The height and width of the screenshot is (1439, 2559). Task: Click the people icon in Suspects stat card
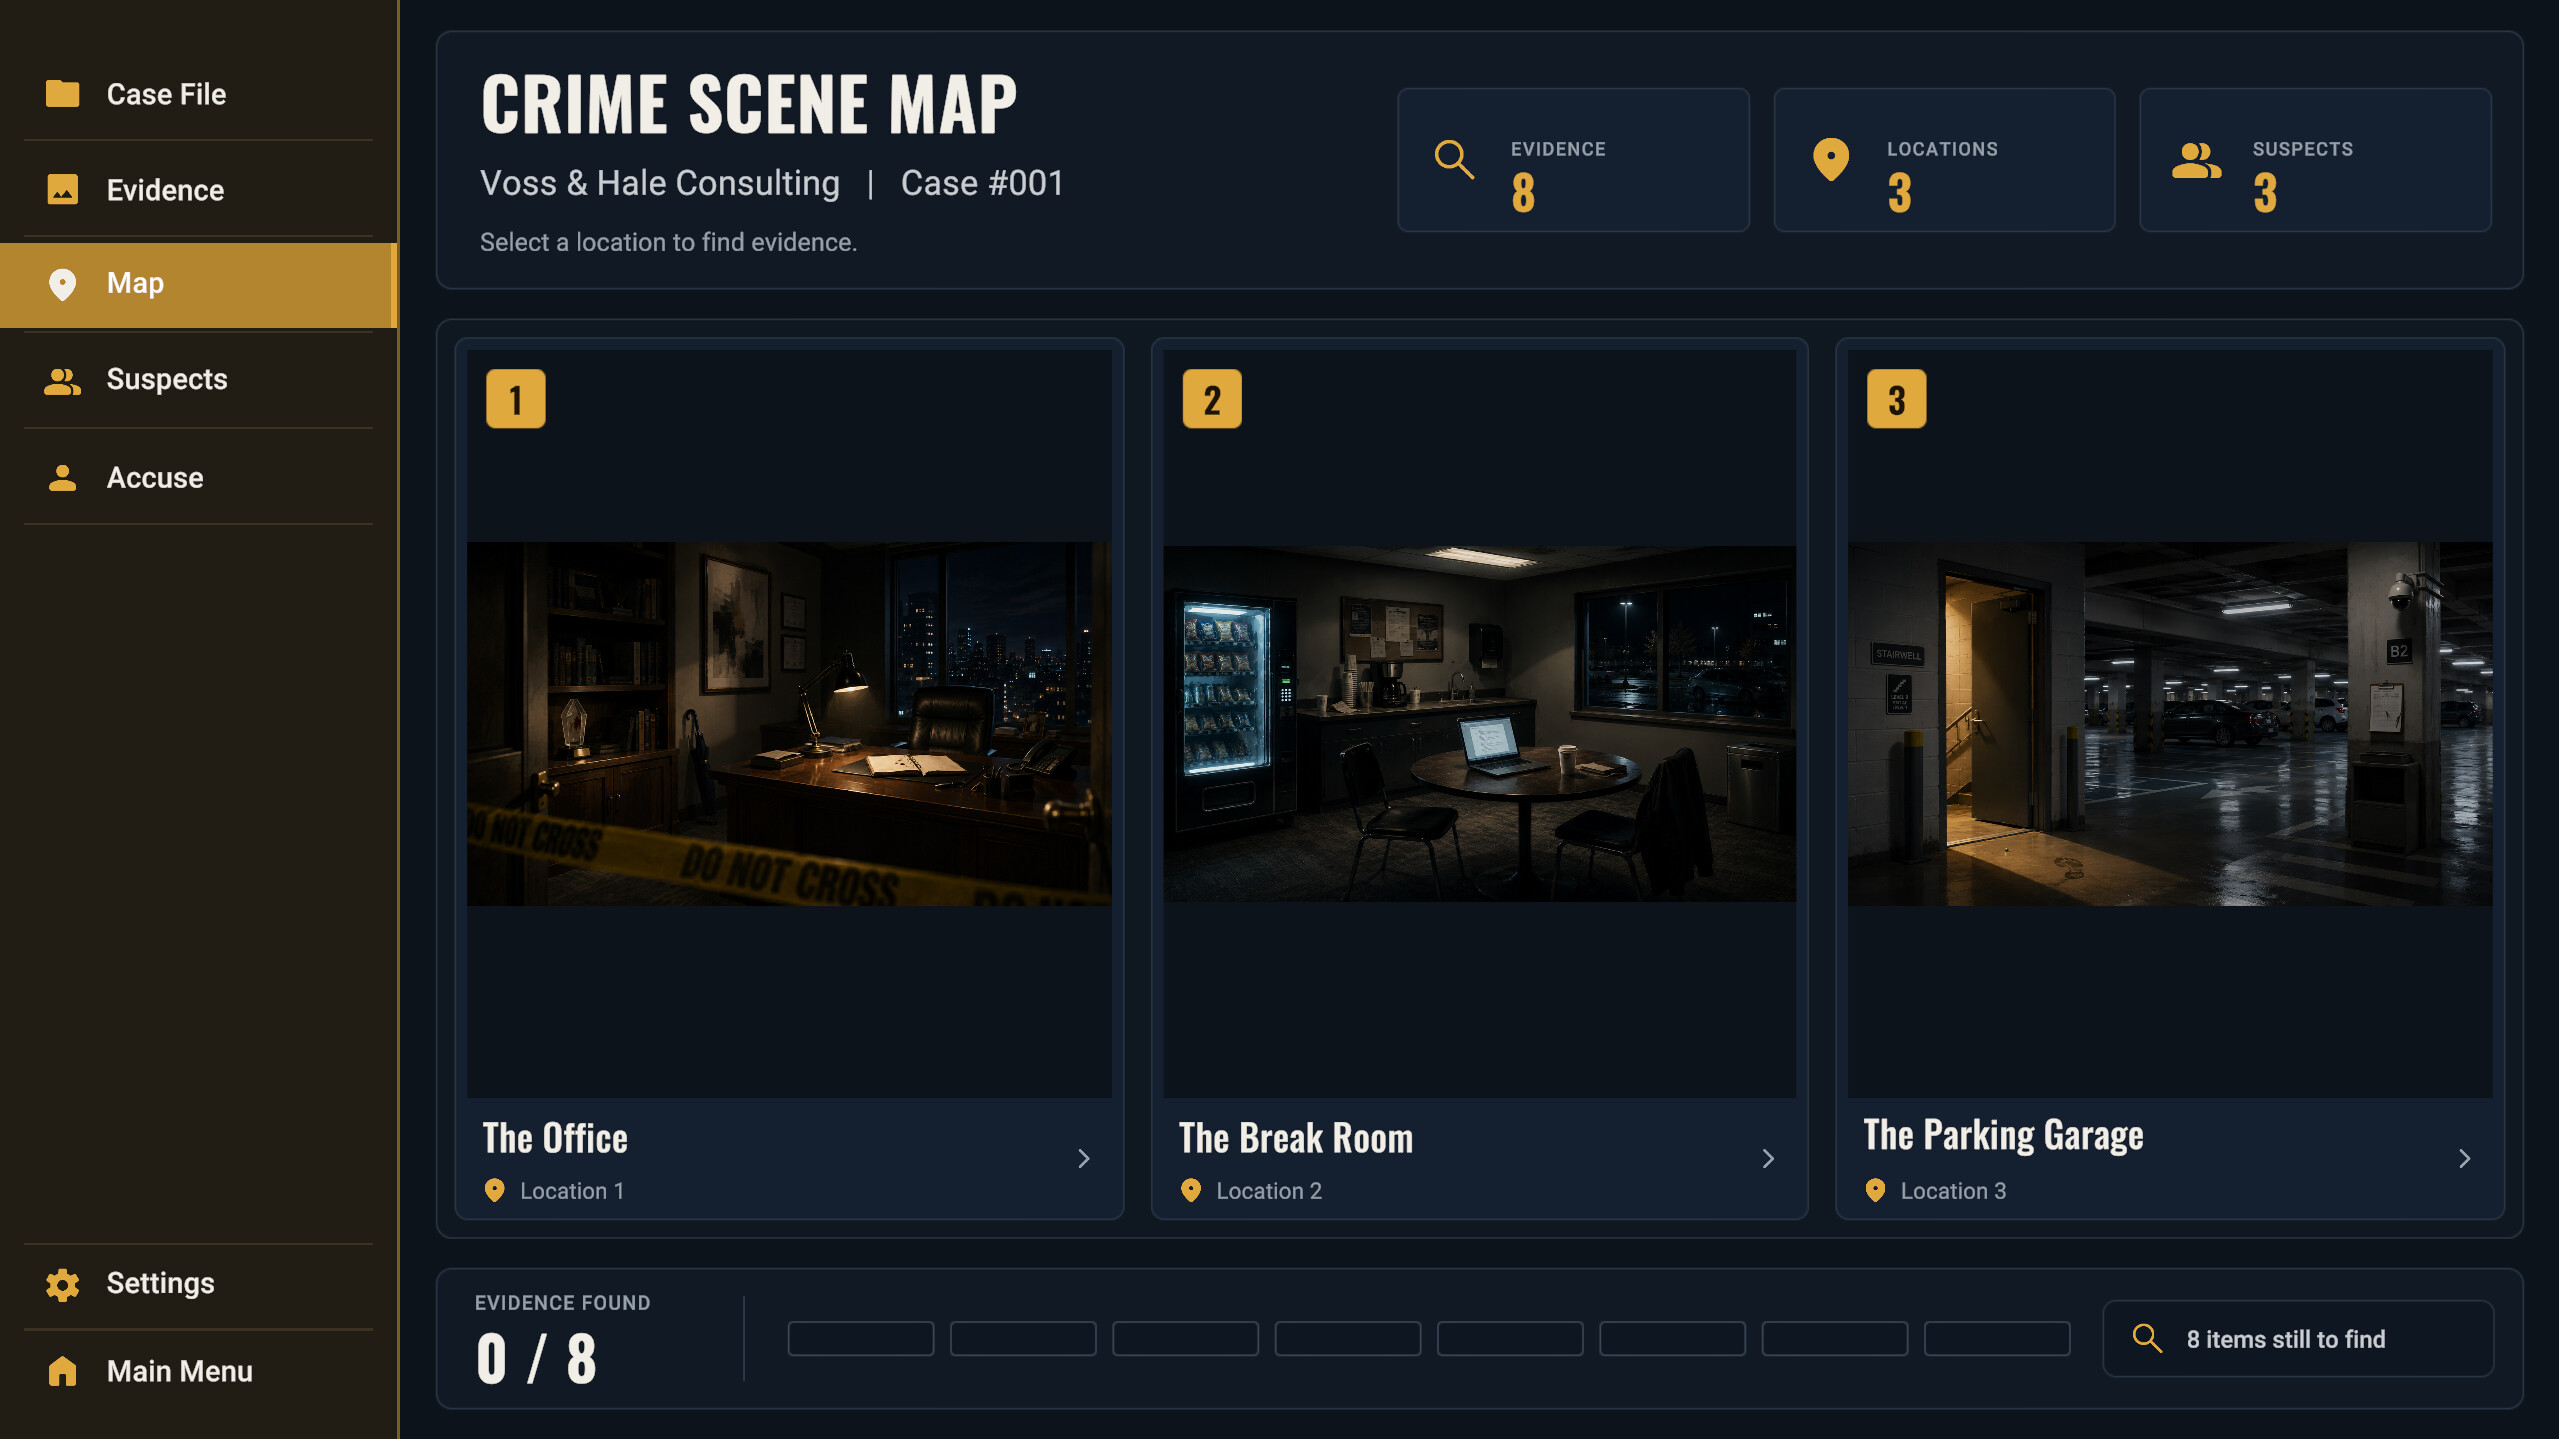[2197, 160]
